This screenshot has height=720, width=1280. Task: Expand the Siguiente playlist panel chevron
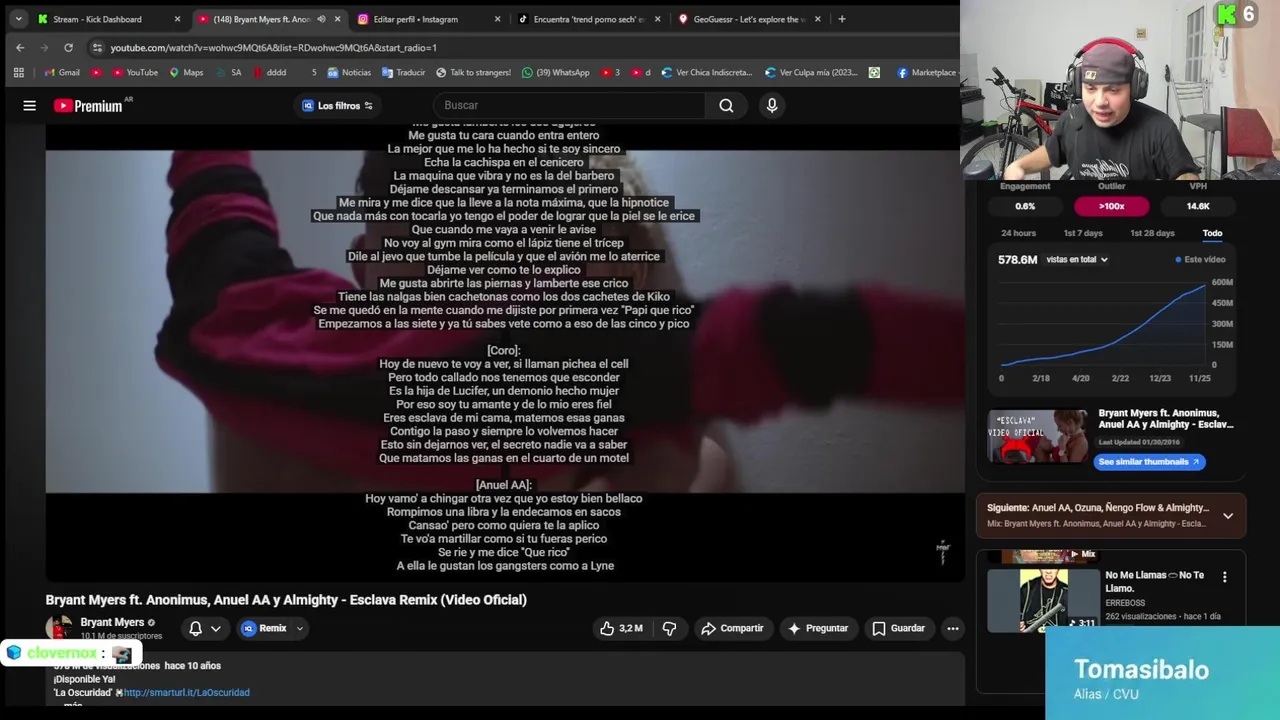pyautogui.click(x=1228, y=516)
